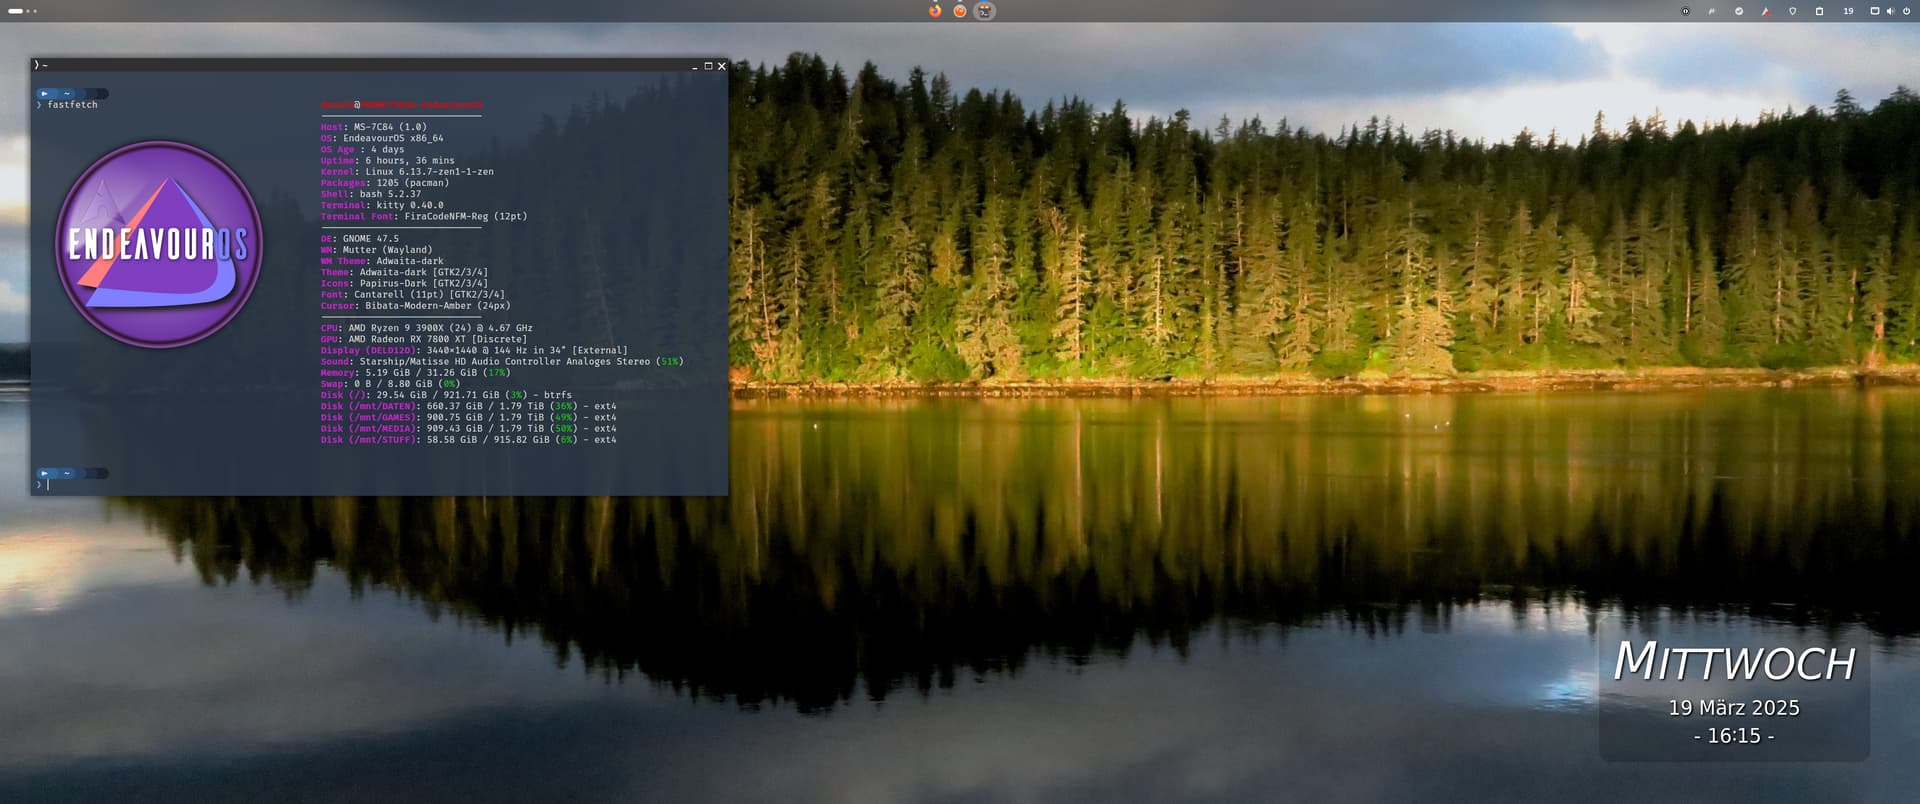Launch Firefox from the top dock

click(935, 11)
